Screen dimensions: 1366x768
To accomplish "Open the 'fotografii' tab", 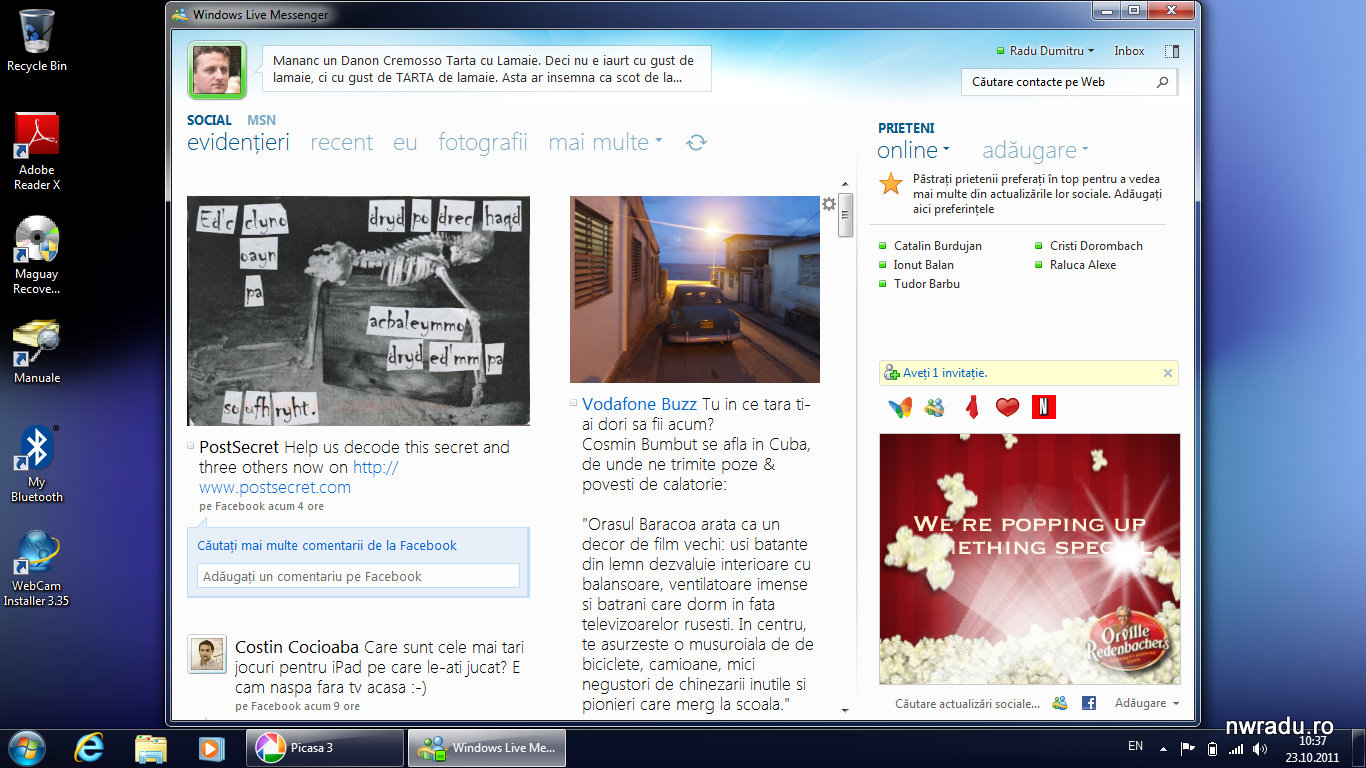I will [483, 143].
